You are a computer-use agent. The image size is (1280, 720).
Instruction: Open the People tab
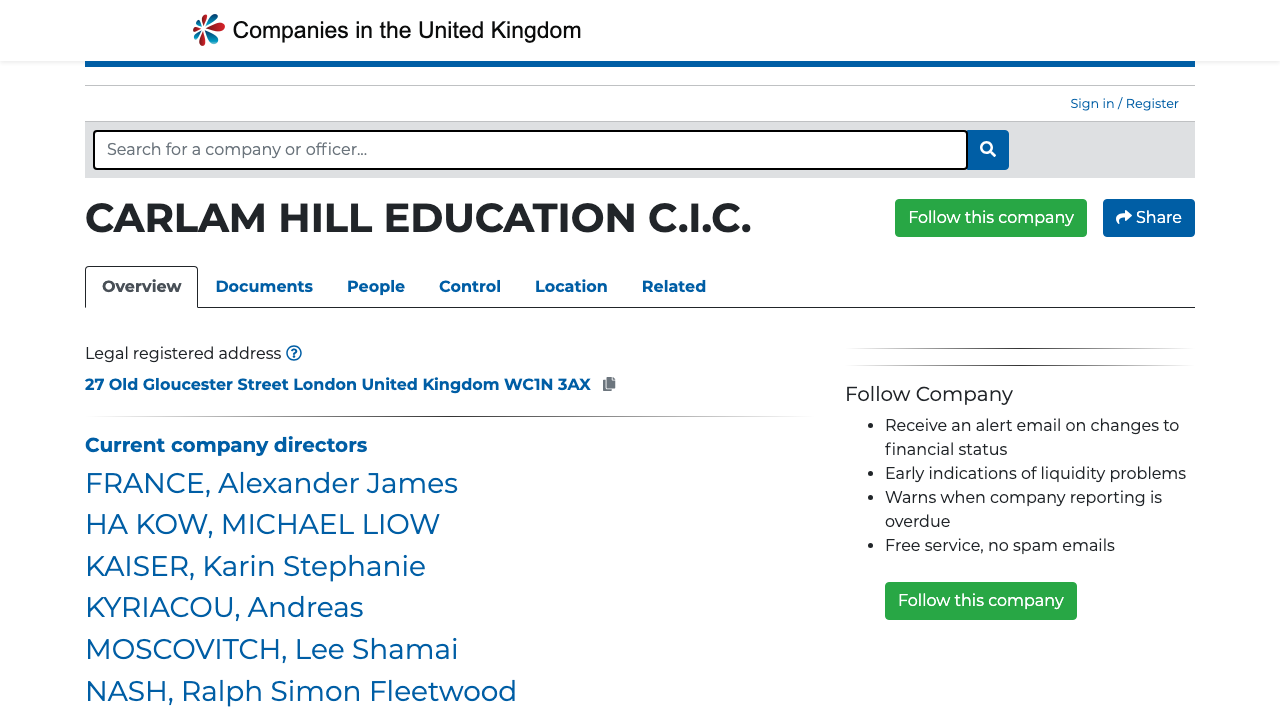[375, 287]
